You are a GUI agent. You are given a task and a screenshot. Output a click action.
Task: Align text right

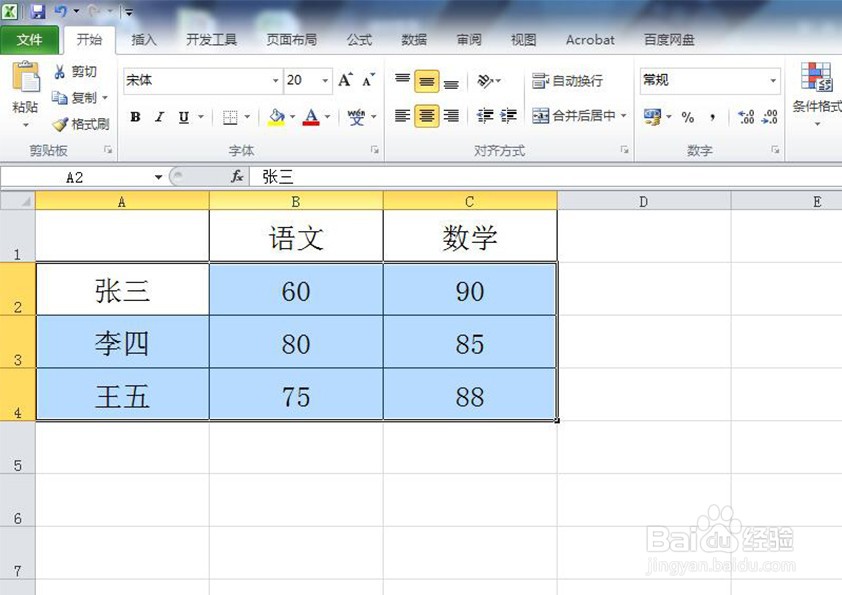[451, 115]
